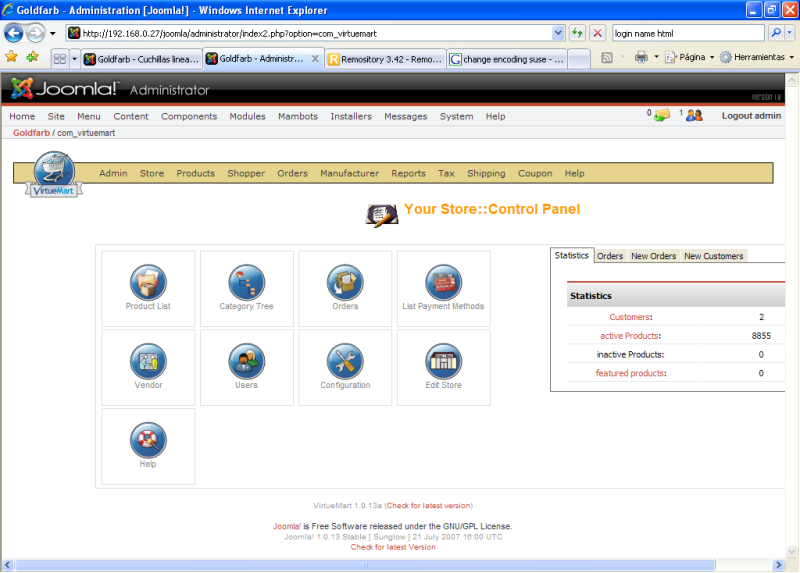The image size is (800, 573).
Task: Switch to the New Customers tab
Action: point(714,256)
